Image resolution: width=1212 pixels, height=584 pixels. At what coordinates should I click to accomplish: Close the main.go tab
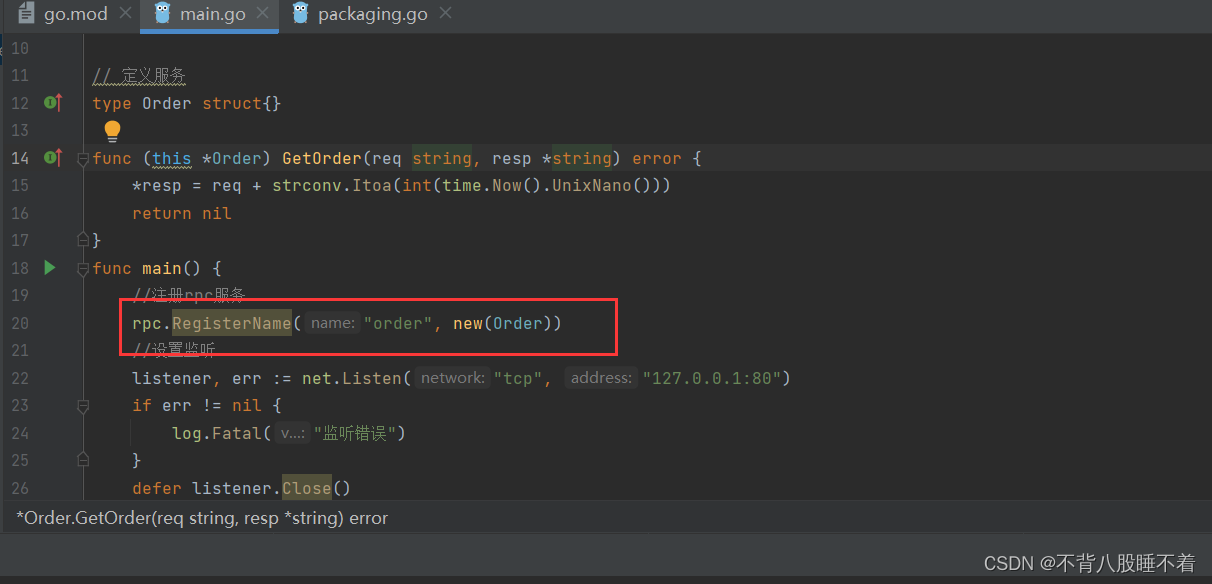[x=264, y=14]
